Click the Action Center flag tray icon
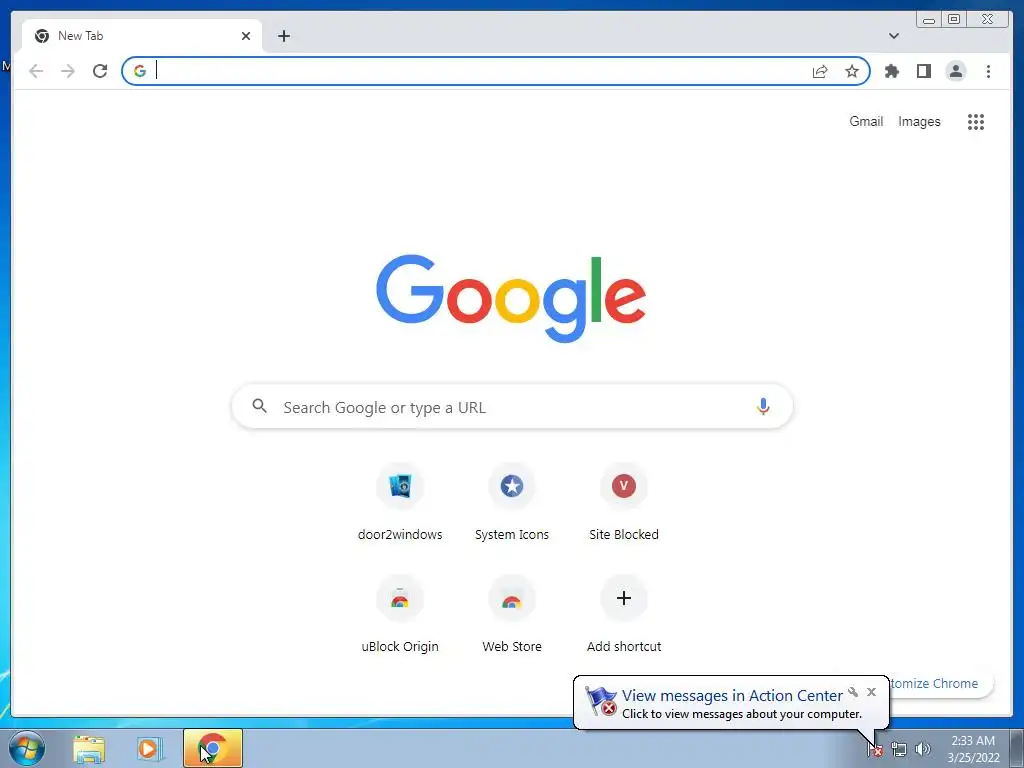Viewport: 1024px width, 768px height. [x=875, y=749]
